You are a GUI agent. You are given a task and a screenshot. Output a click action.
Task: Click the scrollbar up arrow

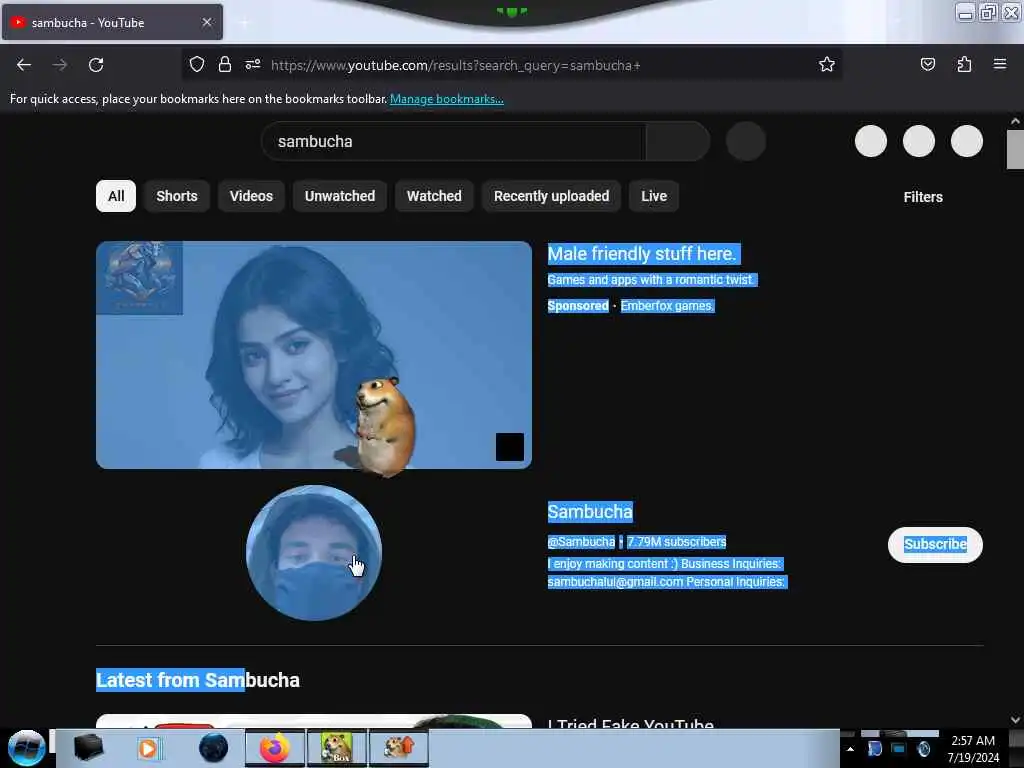pos(1015,121)
